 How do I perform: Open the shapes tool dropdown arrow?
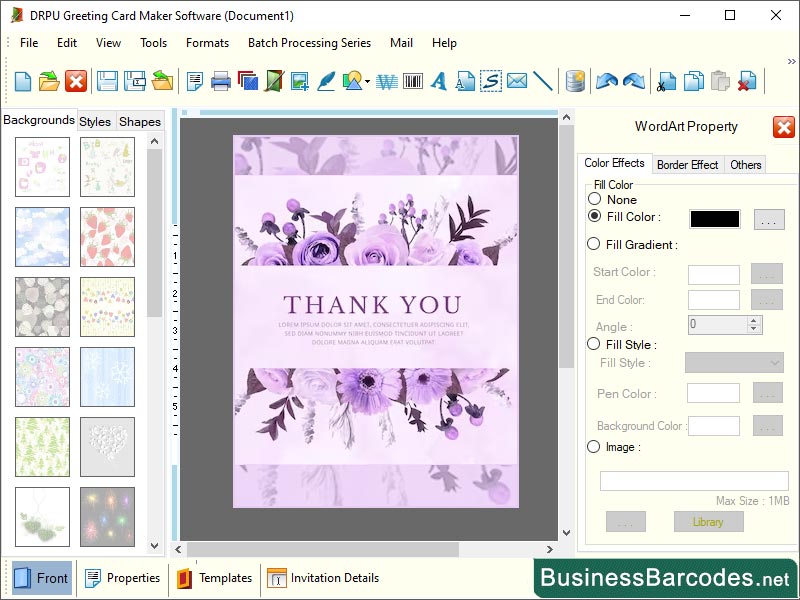pos(366,81)
